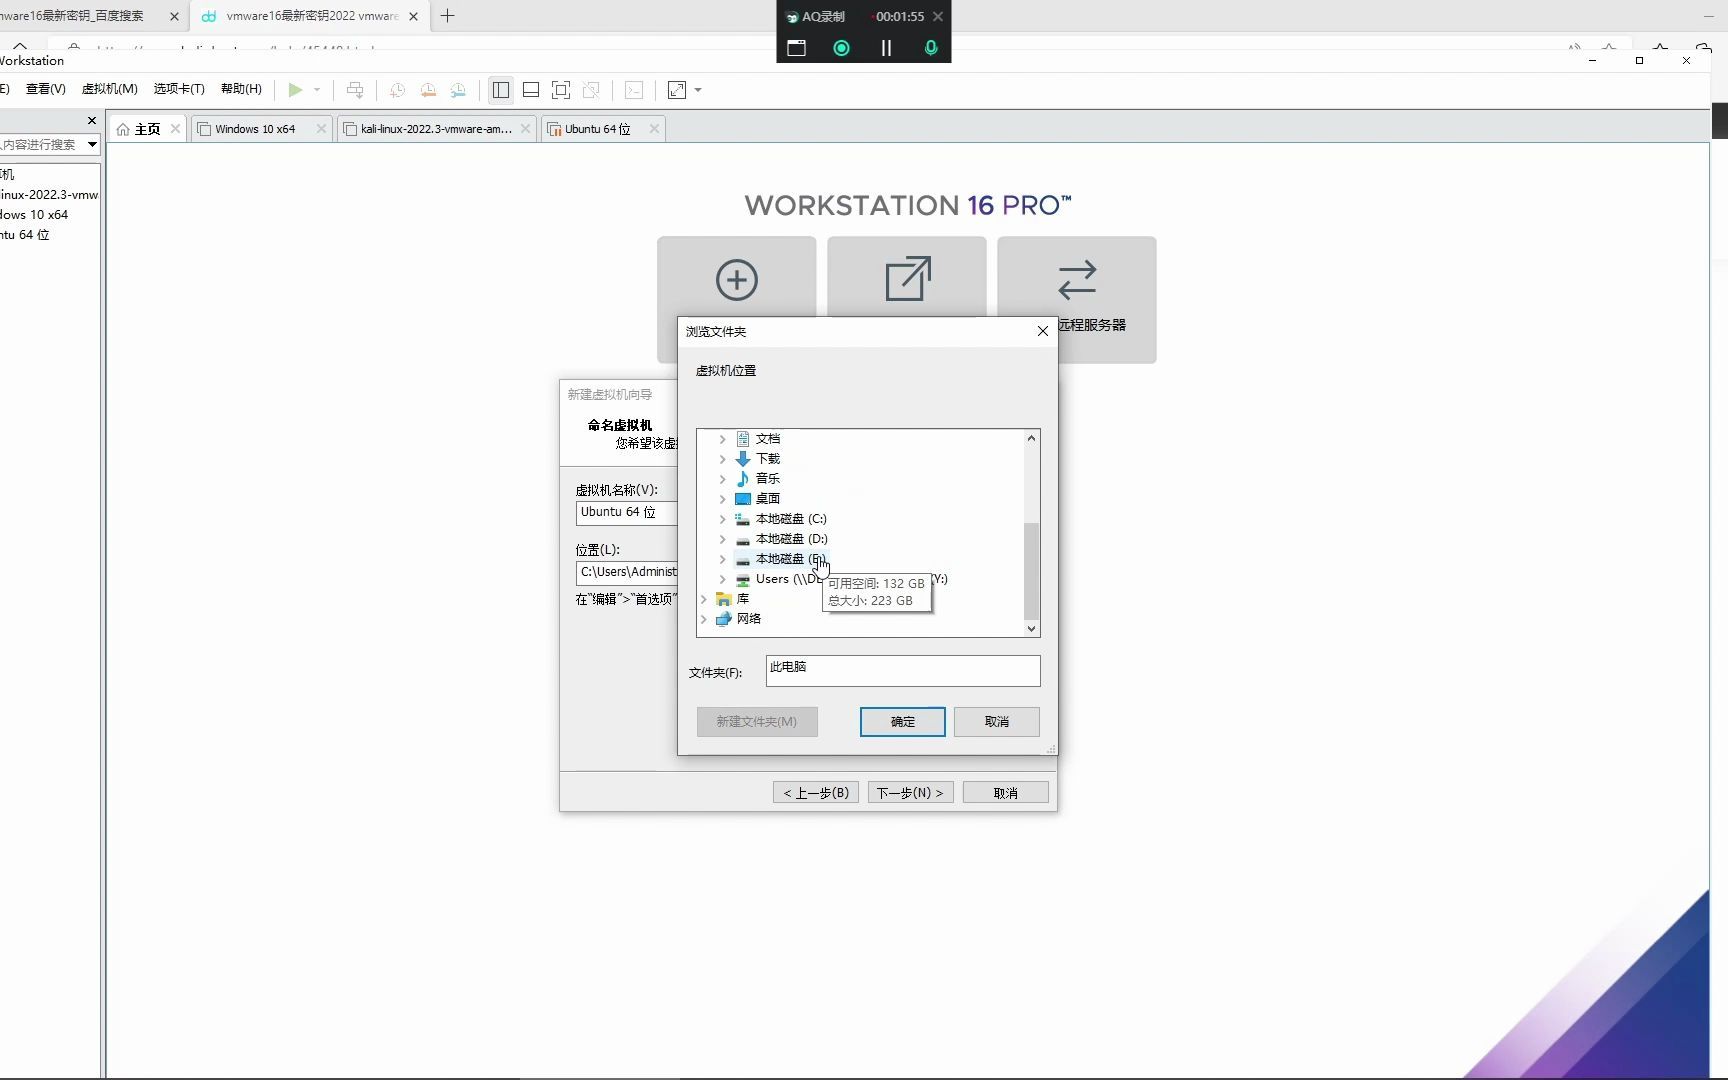Expand the 音乐 folder node
The height and width of the screenshot is (1080, 1728).
722,479
